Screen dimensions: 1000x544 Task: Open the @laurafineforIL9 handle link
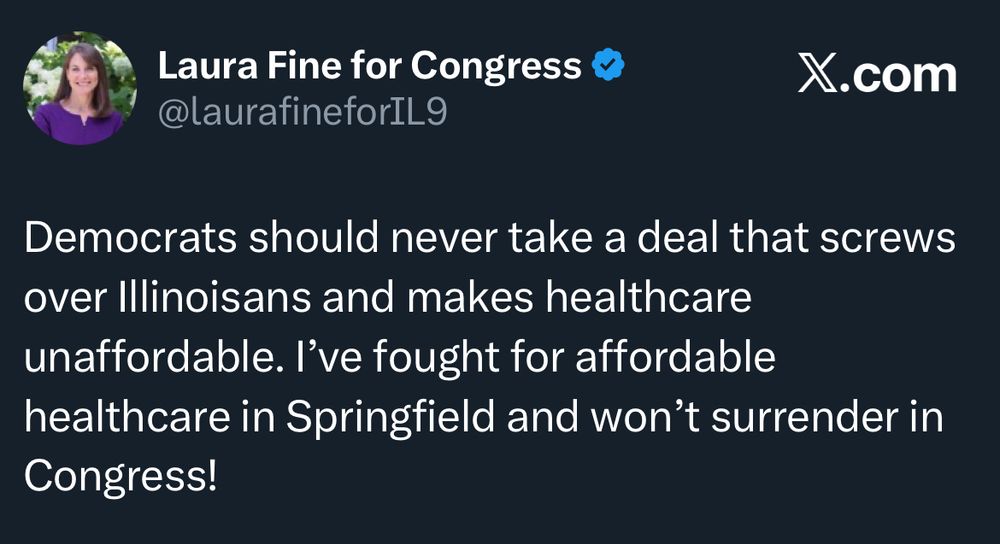[x=301, y=113]
